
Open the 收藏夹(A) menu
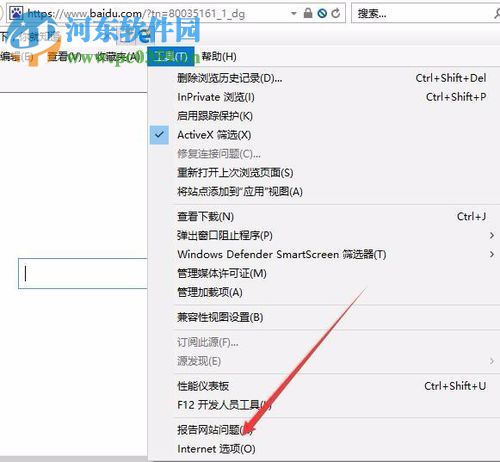(x=118, y=57)
